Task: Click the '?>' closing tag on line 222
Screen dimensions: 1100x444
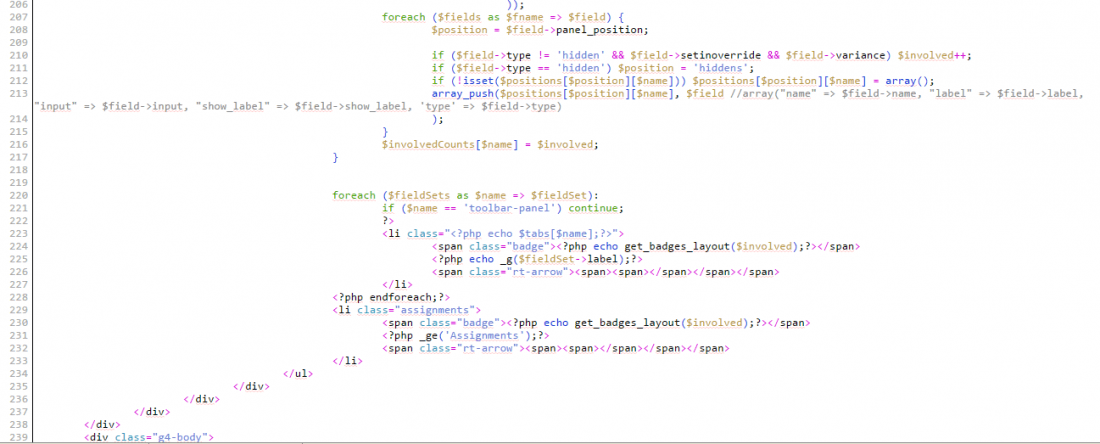Action: 388,221
